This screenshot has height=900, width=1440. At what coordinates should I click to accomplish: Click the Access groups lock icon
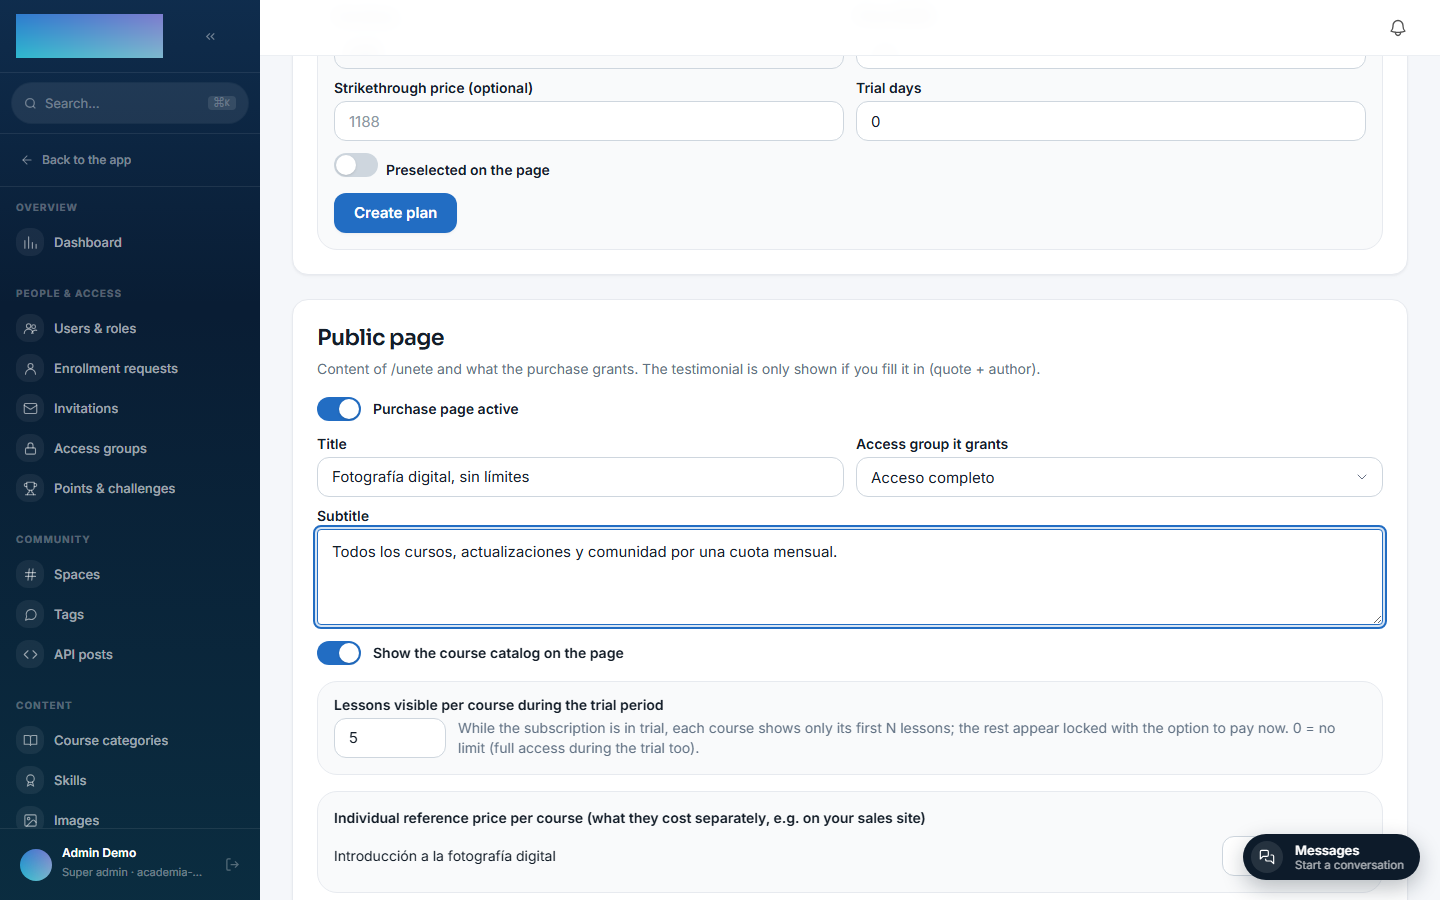tap(31, 448)
